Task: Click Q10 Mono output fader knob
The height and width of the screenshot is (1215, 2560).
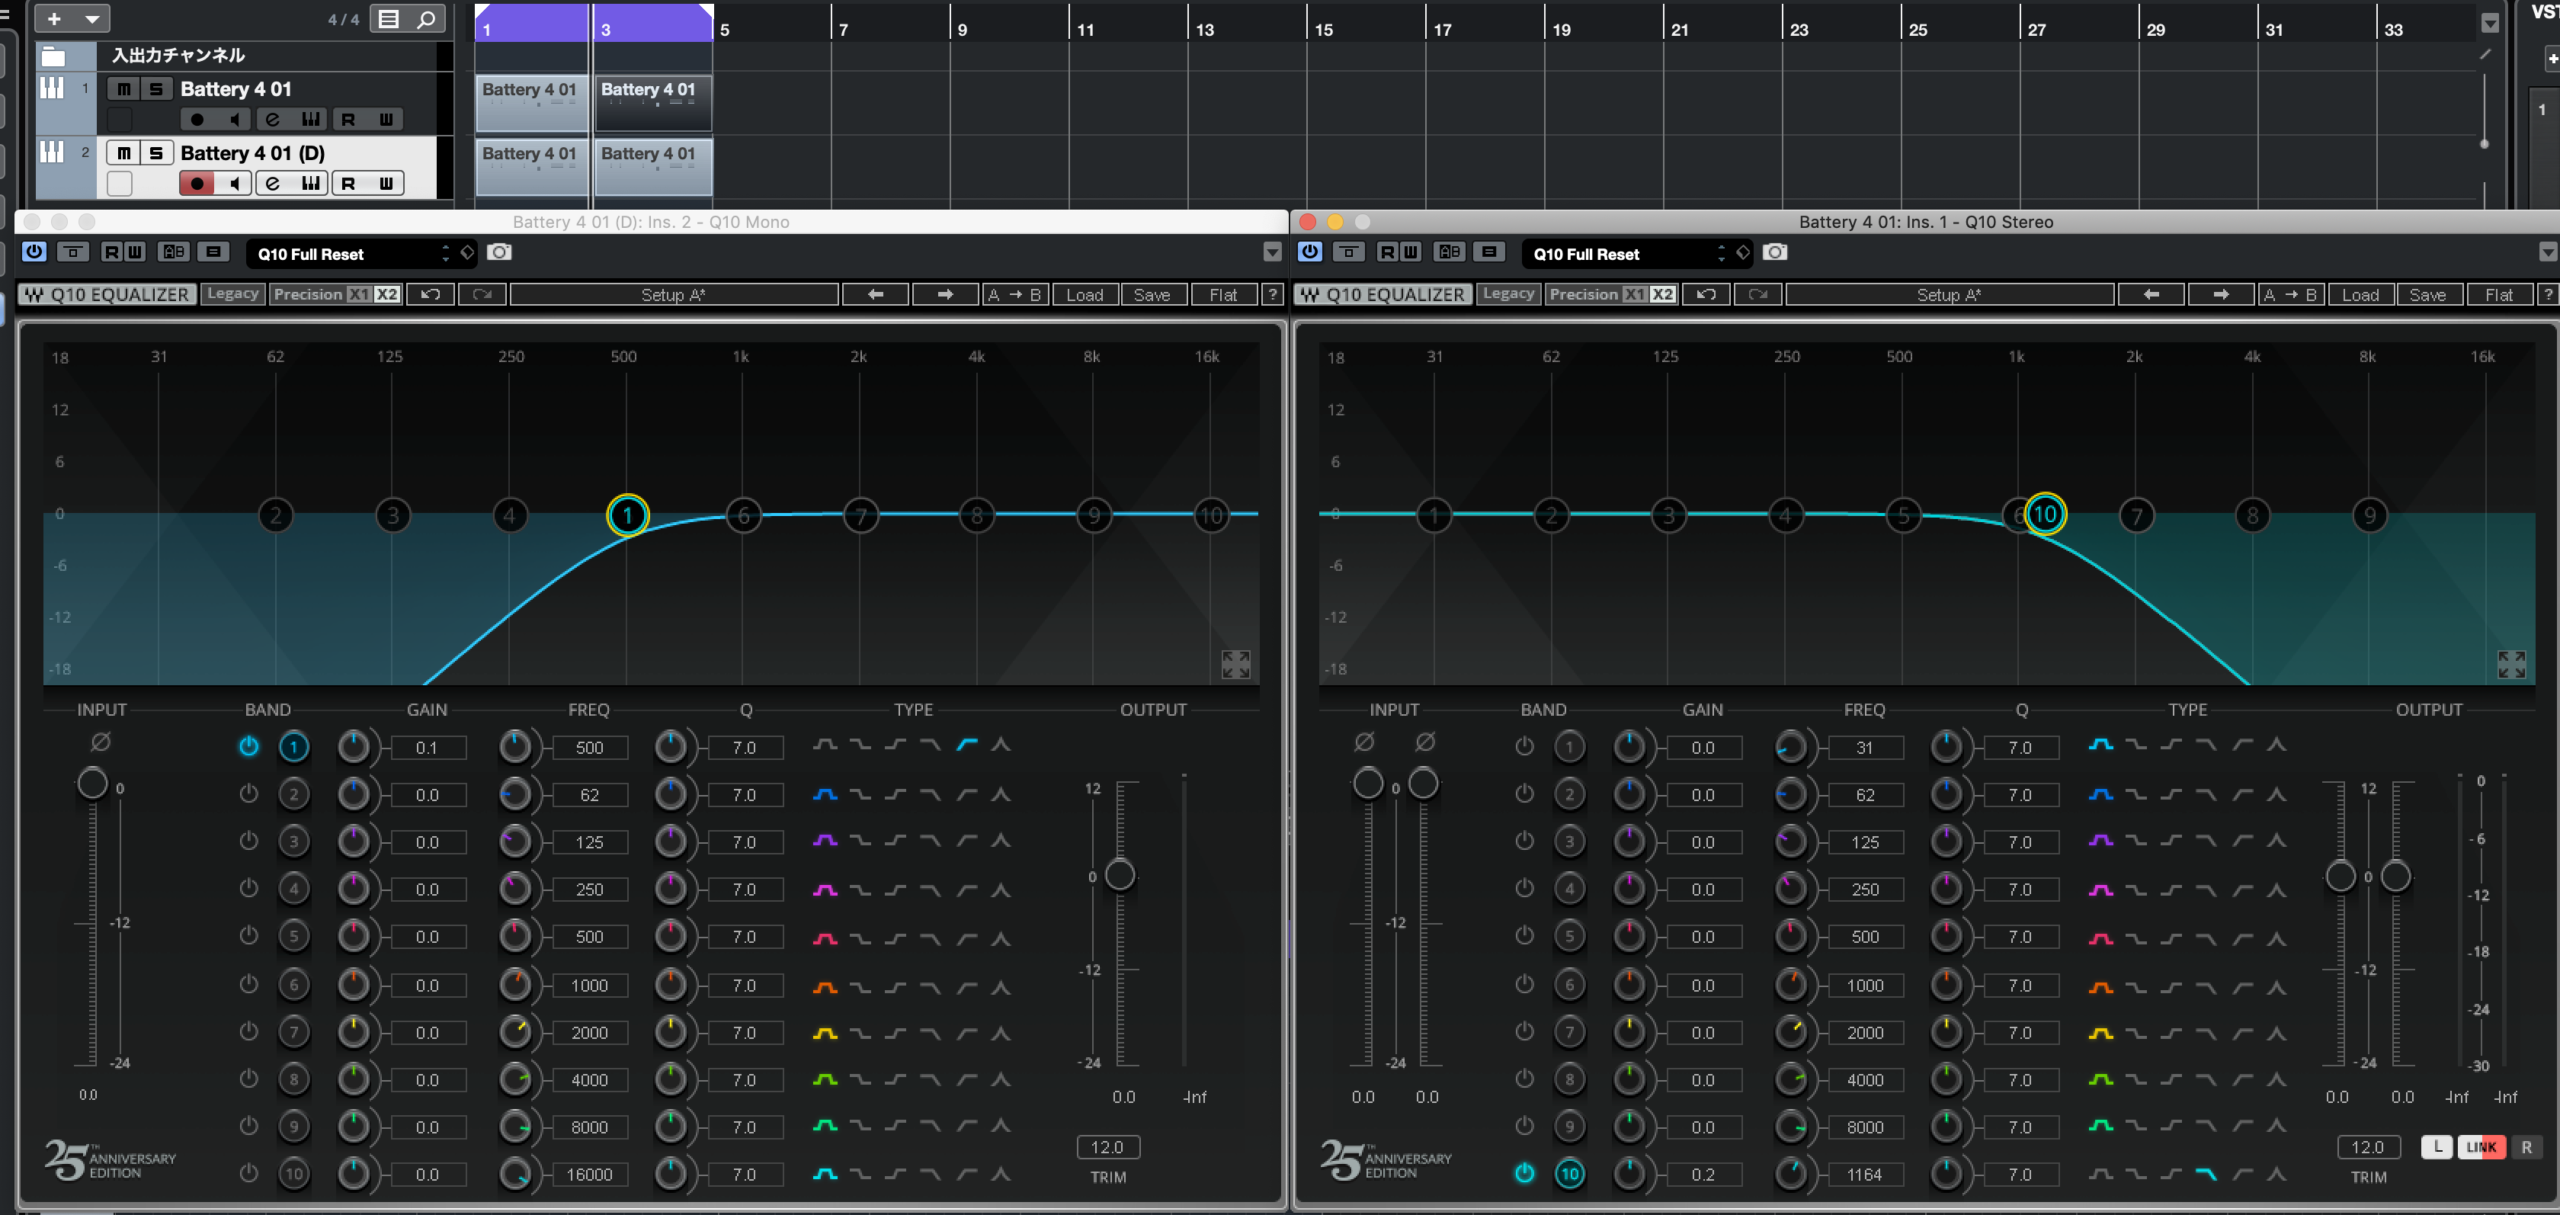Action: [1120, 875]
